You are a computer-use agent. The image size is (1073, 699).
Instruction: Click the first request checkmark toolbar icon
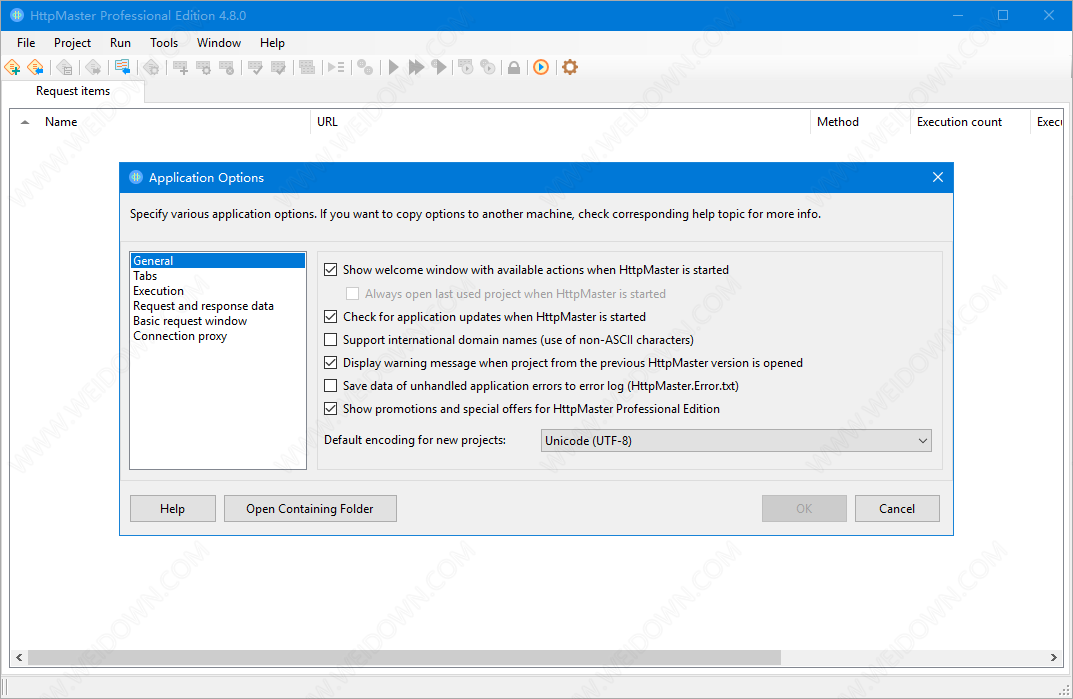[255, 67]
